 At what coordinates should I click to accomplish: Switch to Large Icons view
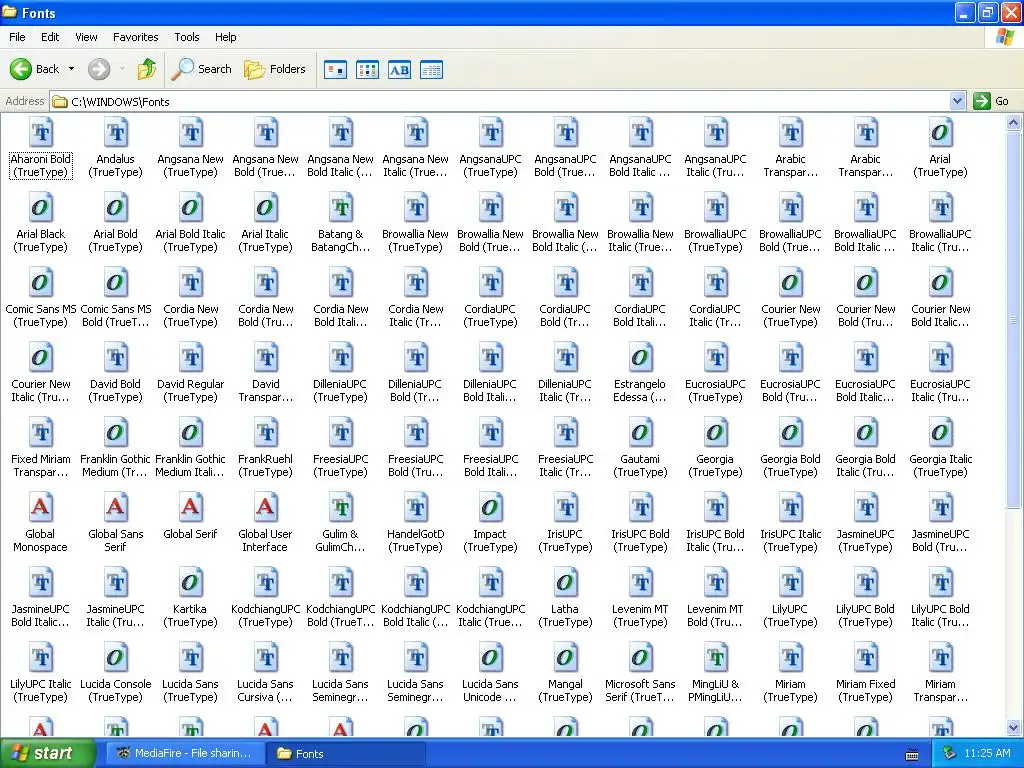click(335, 69)
